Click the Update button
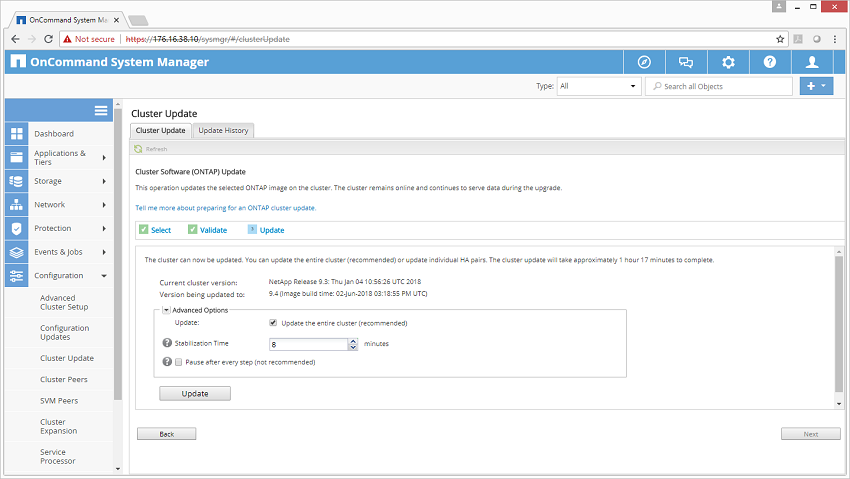 tap(195, 394)
